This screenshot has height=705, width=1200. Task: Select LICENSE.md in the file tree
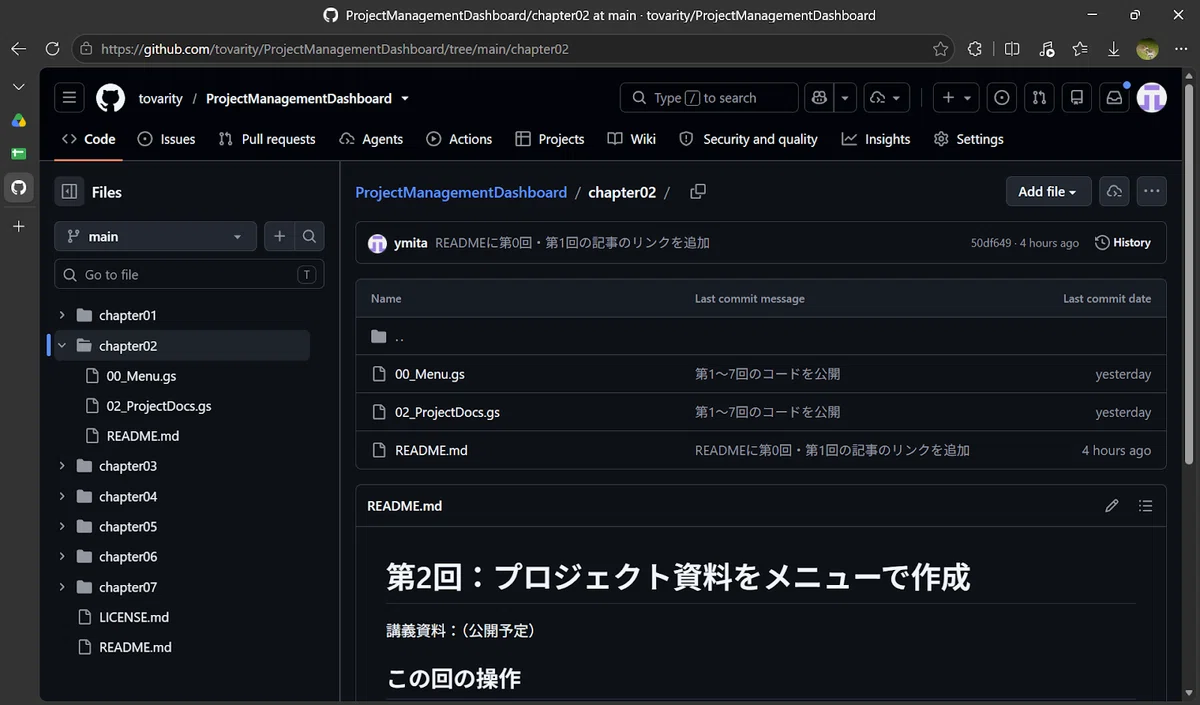pos(134,617)
